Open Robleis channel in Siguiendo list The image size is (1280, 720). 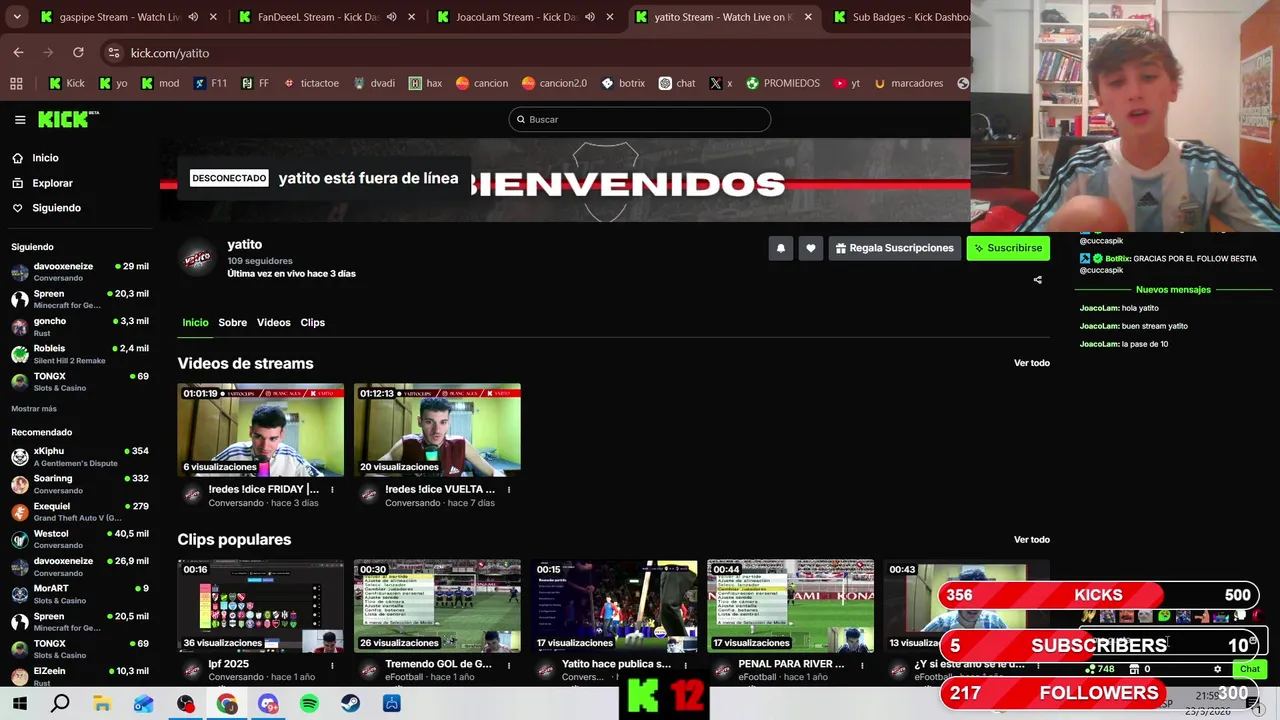tap(80, 354)
